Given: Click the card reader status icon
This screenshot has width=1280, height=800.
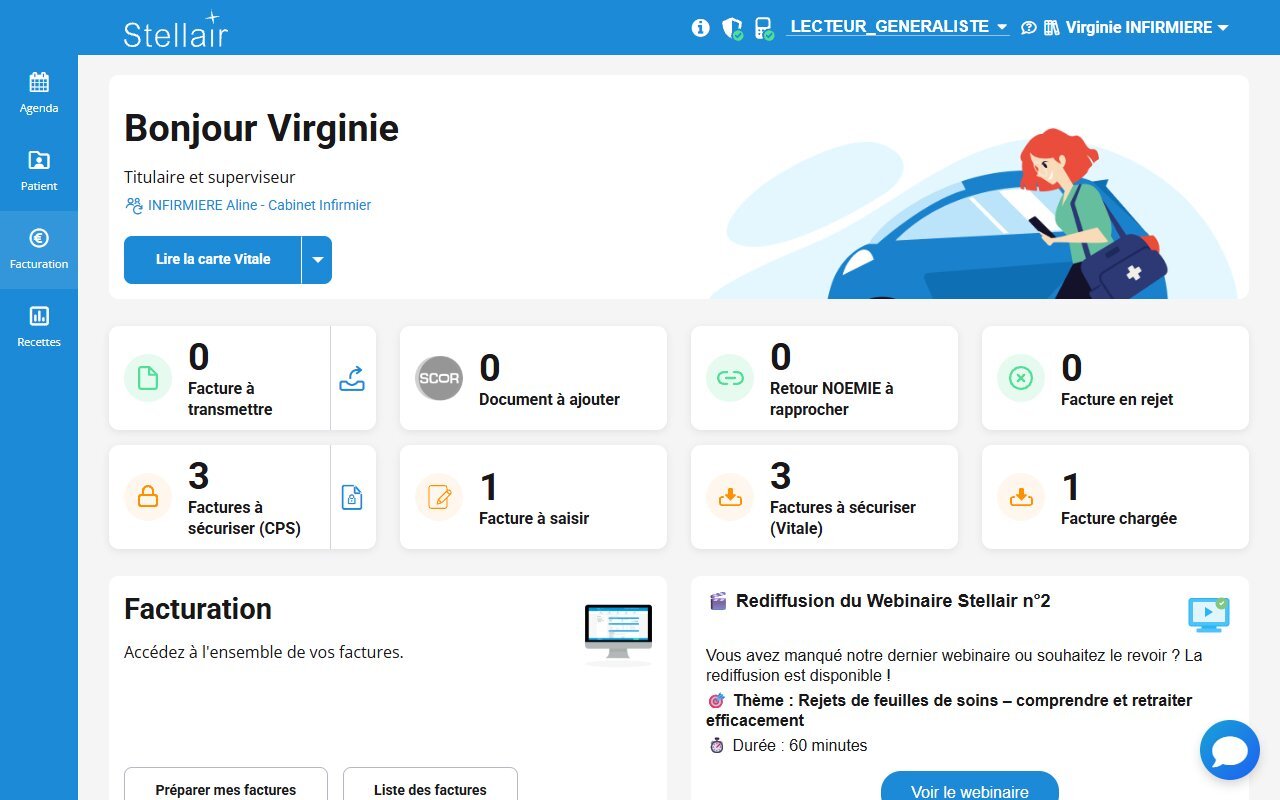Looking at the screenshot, I should point(763,28).
